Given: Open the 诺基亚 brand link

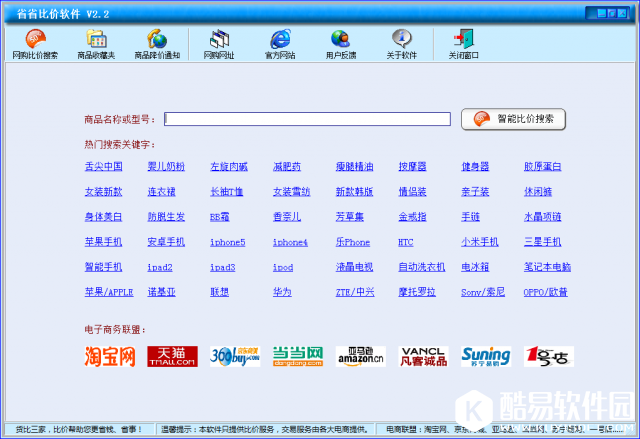Looking at the screenshot, I should click(162, 292).
